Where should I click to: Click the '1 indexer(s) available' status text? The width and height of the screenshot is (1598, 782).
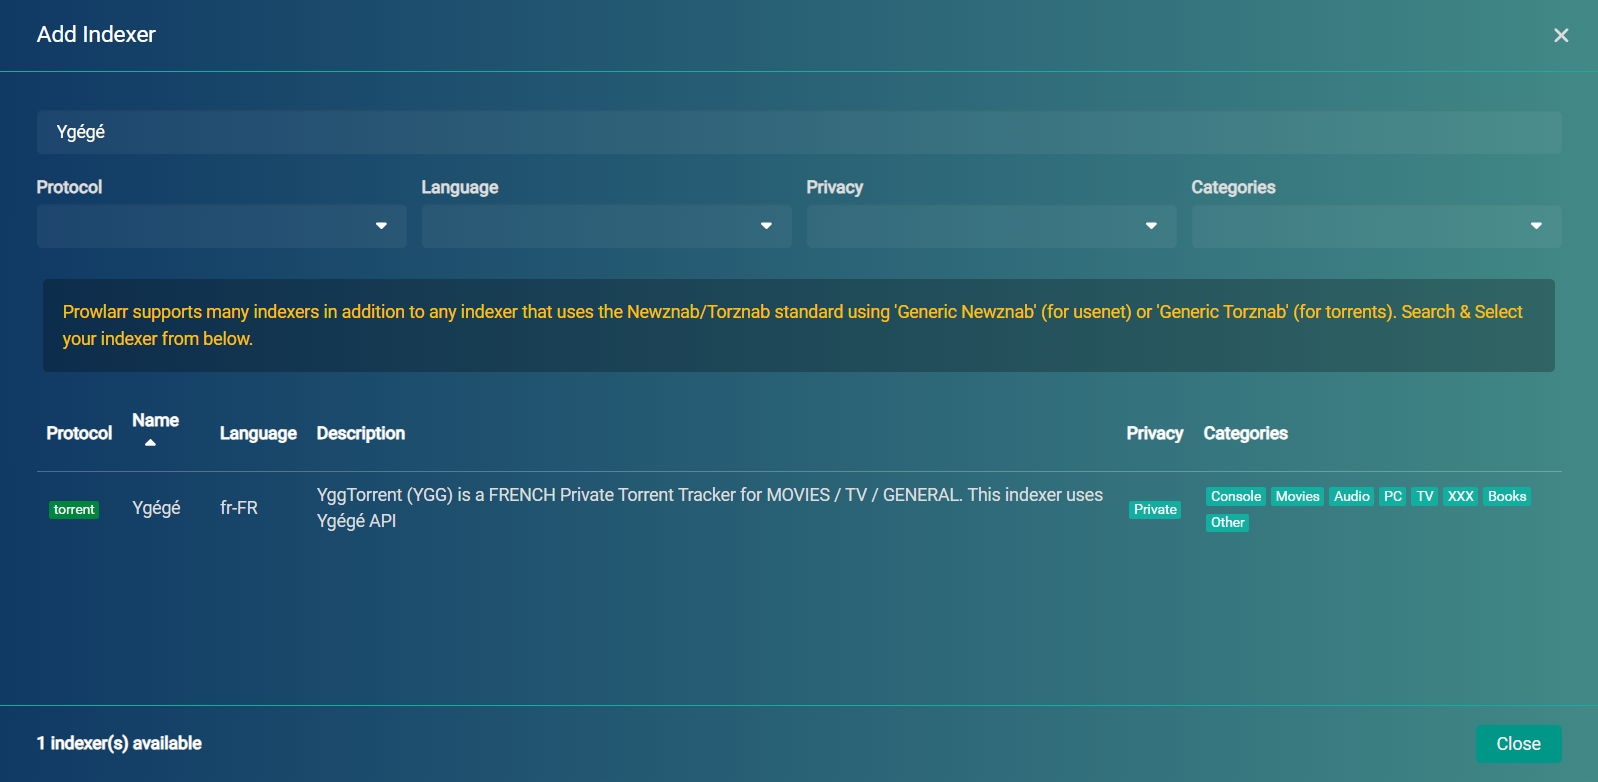[119, 743]
